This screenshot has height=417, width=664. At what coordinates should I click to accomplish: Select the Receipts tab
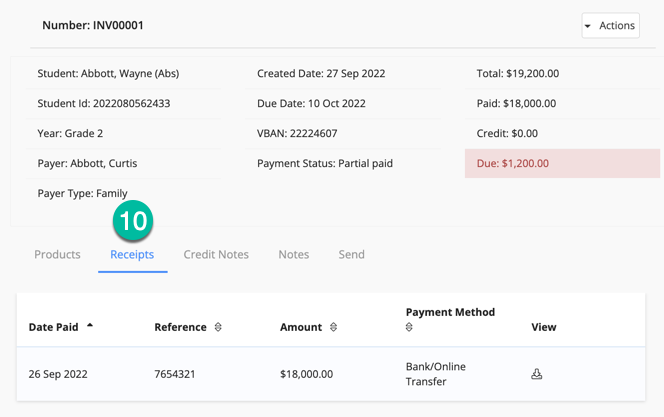[132, 255]
